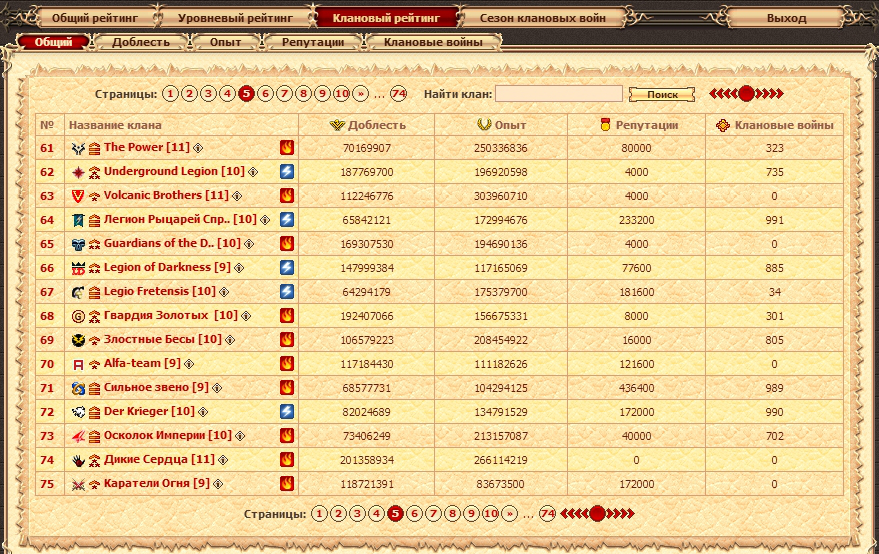879x554 pixels.
Task: Select the Репутации sub-tab
Action: (x=312, y=42)
